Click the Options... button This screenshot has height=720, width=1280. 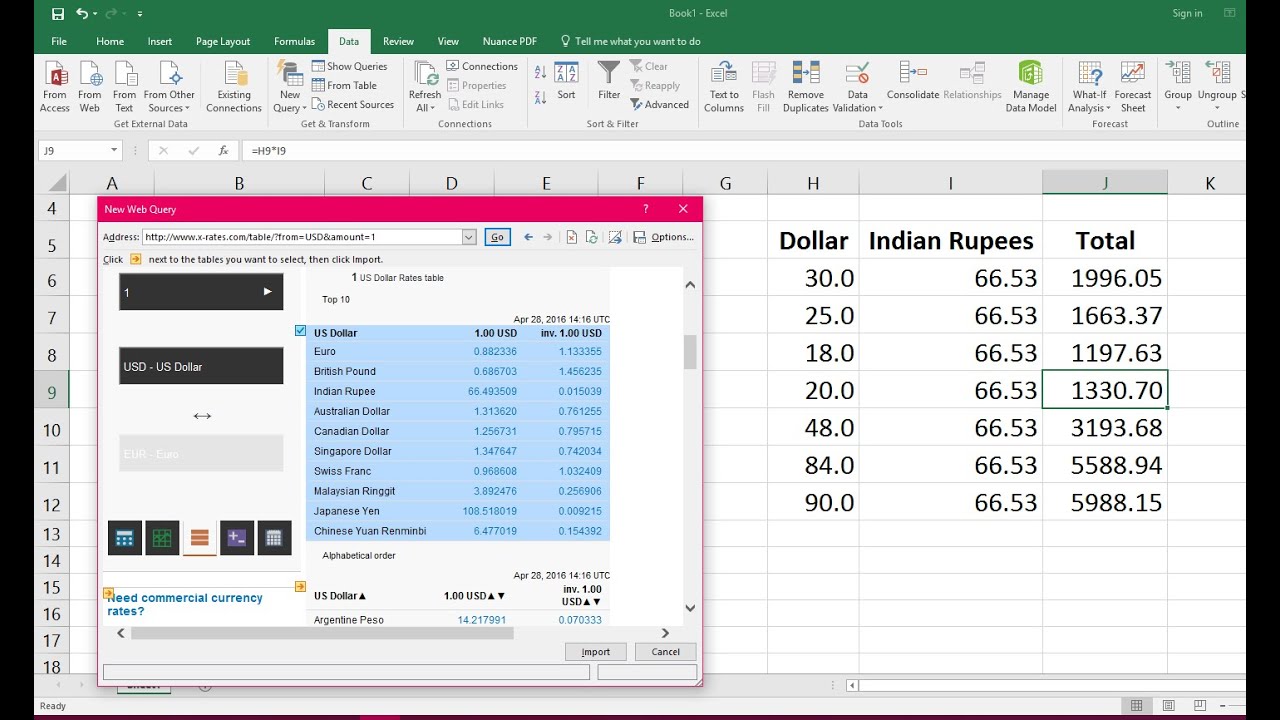672,237
